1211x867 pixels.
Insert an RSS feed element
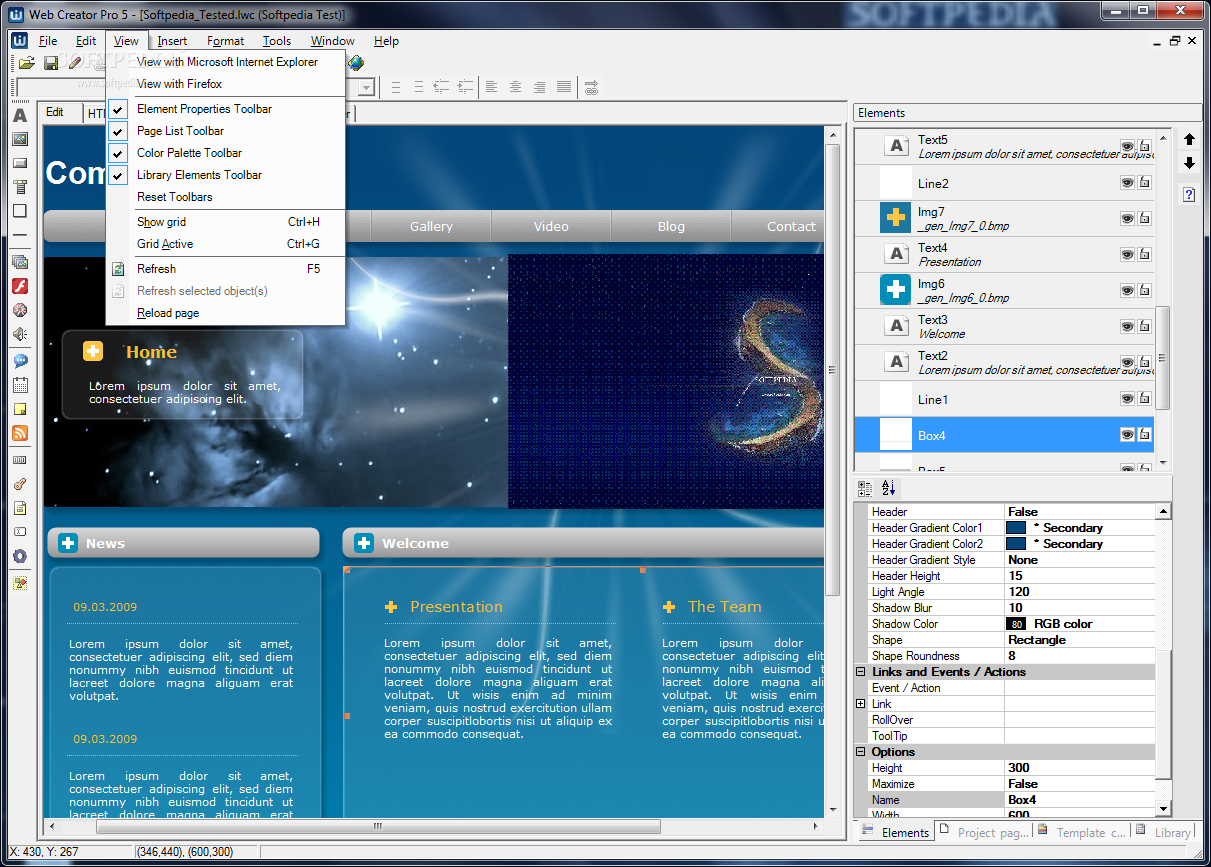[20, 433]
